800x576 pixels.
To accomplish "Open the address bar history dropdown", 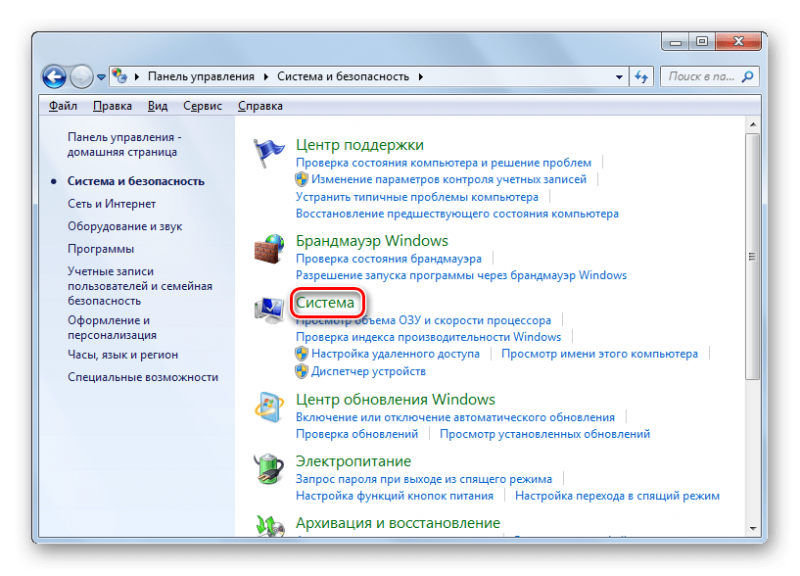I will (x=619, y=77).
